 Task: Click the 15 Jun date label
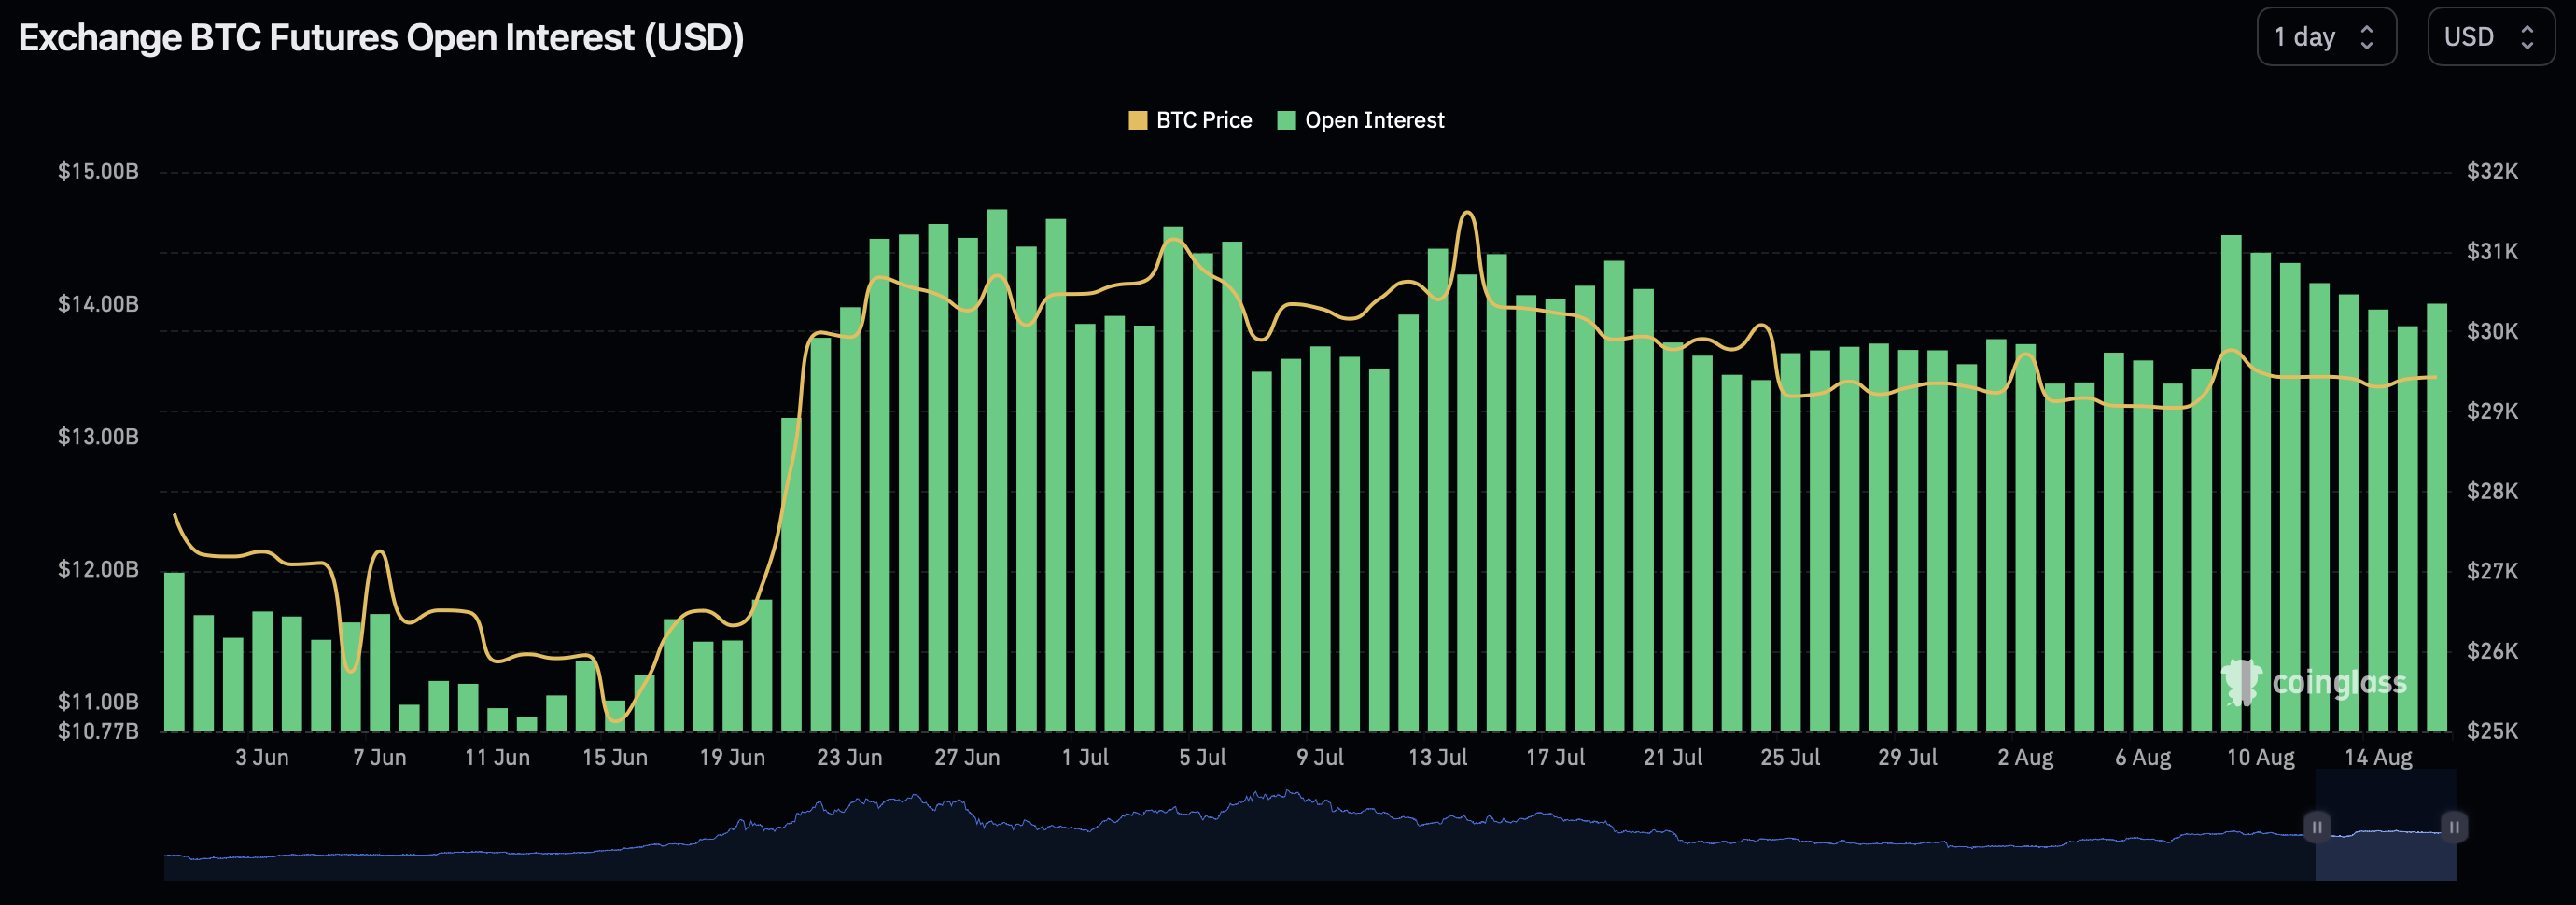615,758
